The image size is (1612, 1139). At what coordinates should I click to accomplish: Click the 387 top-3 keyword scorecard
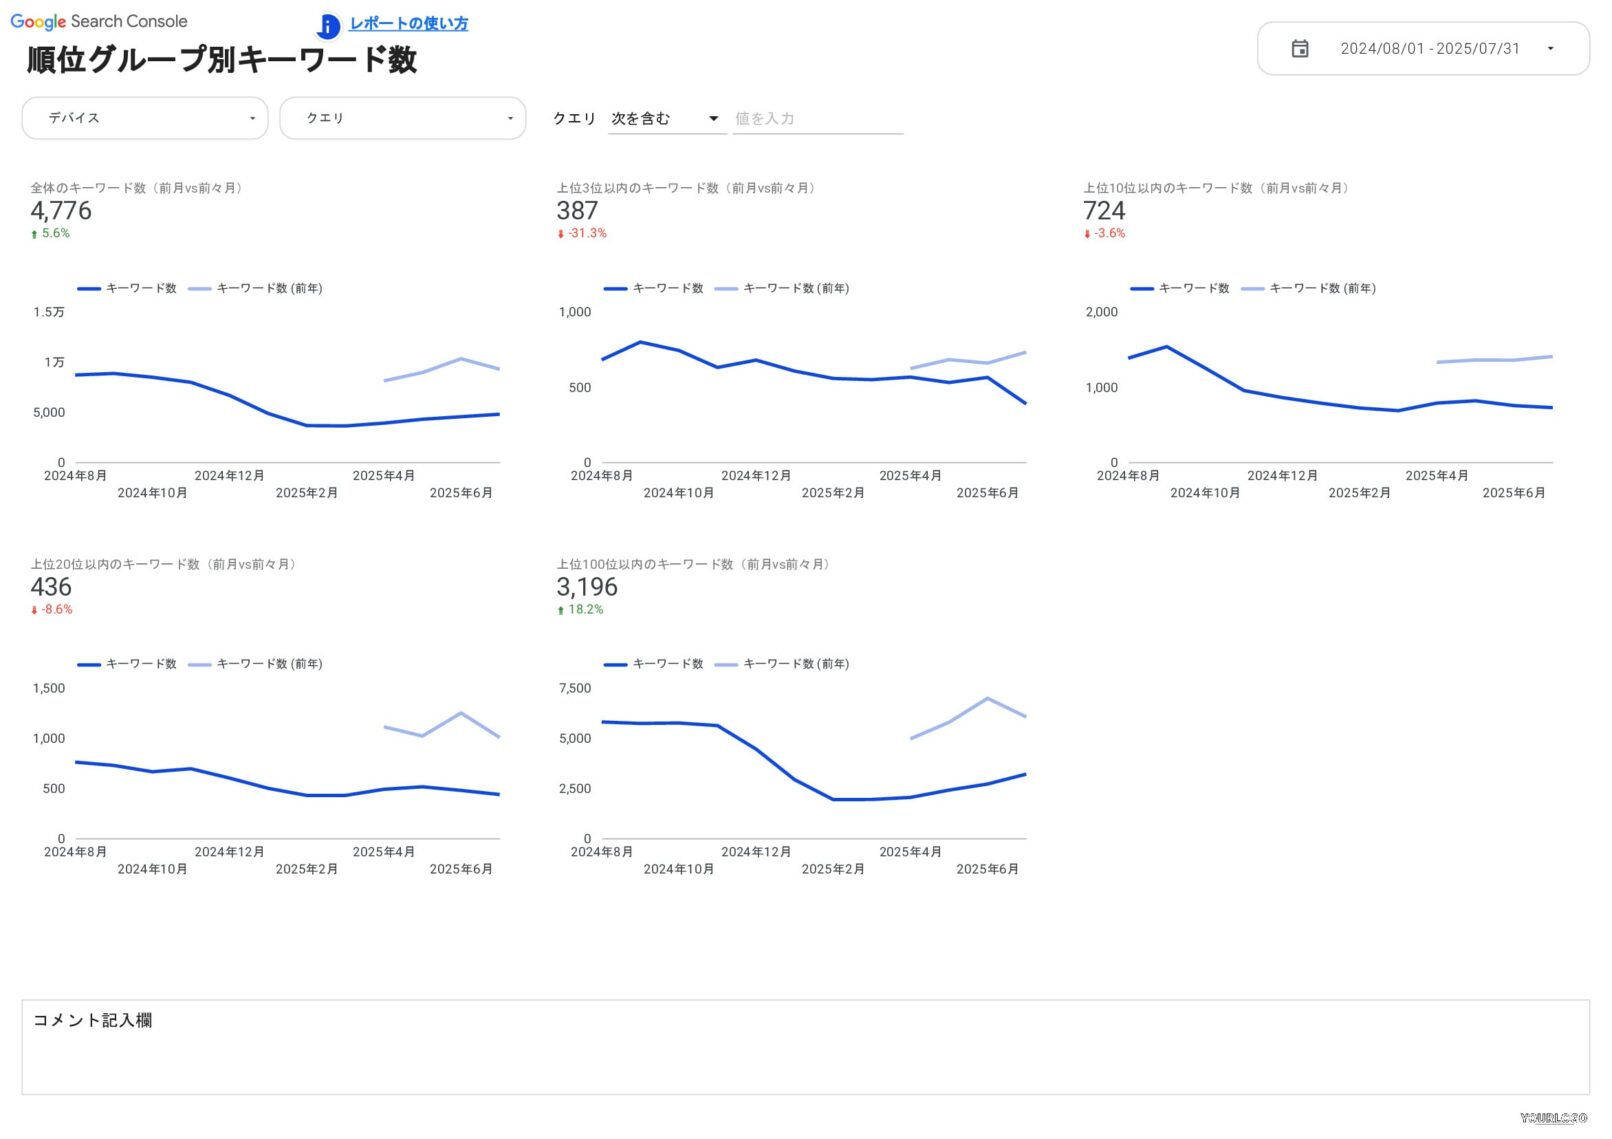tap(577, 211)
